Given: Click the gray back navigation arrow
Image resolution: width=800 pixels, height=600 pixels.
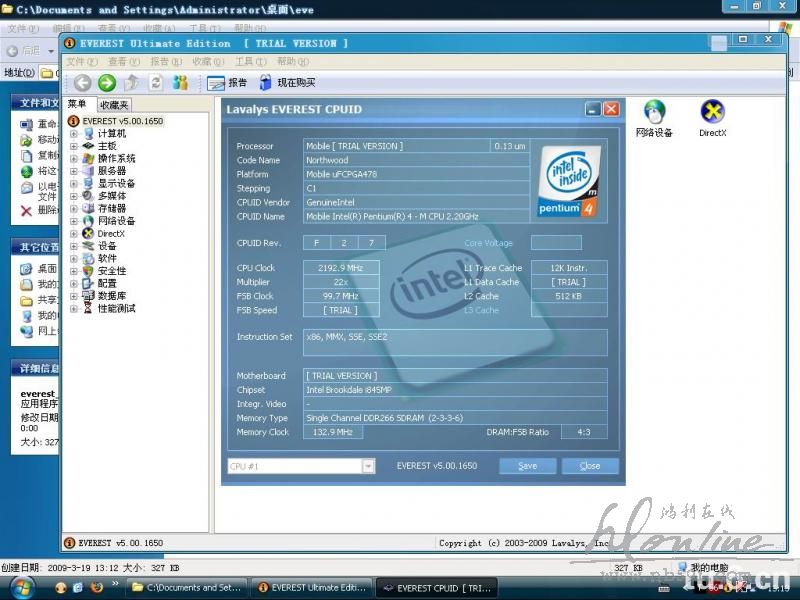Looking at the screenshot, I should click(82, 83).
